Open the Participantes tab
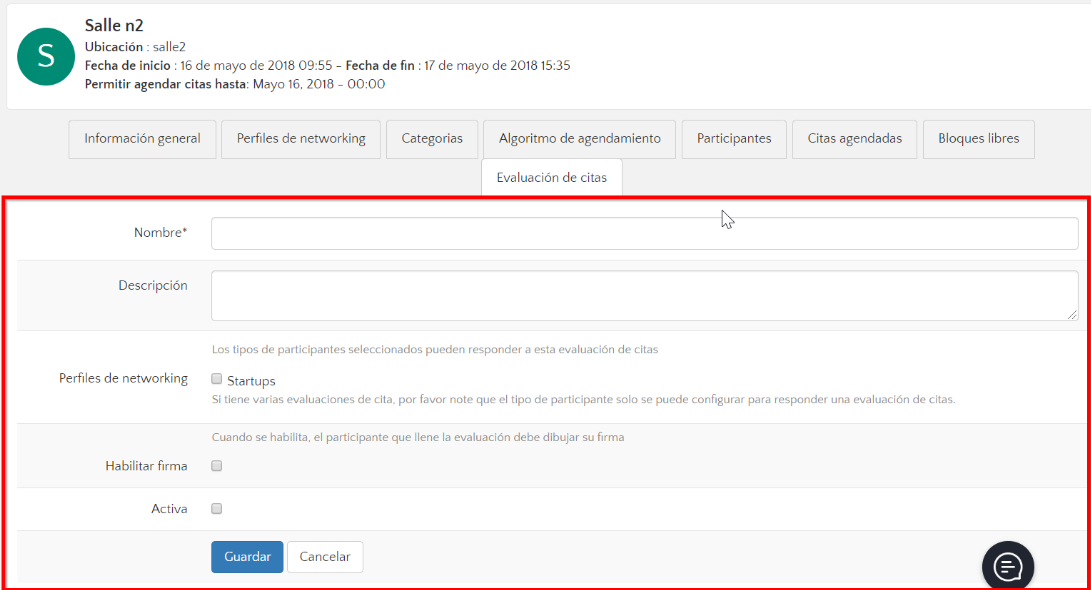Image resolution: width=1091 pixels, height=590 pixels. [734, 139]
